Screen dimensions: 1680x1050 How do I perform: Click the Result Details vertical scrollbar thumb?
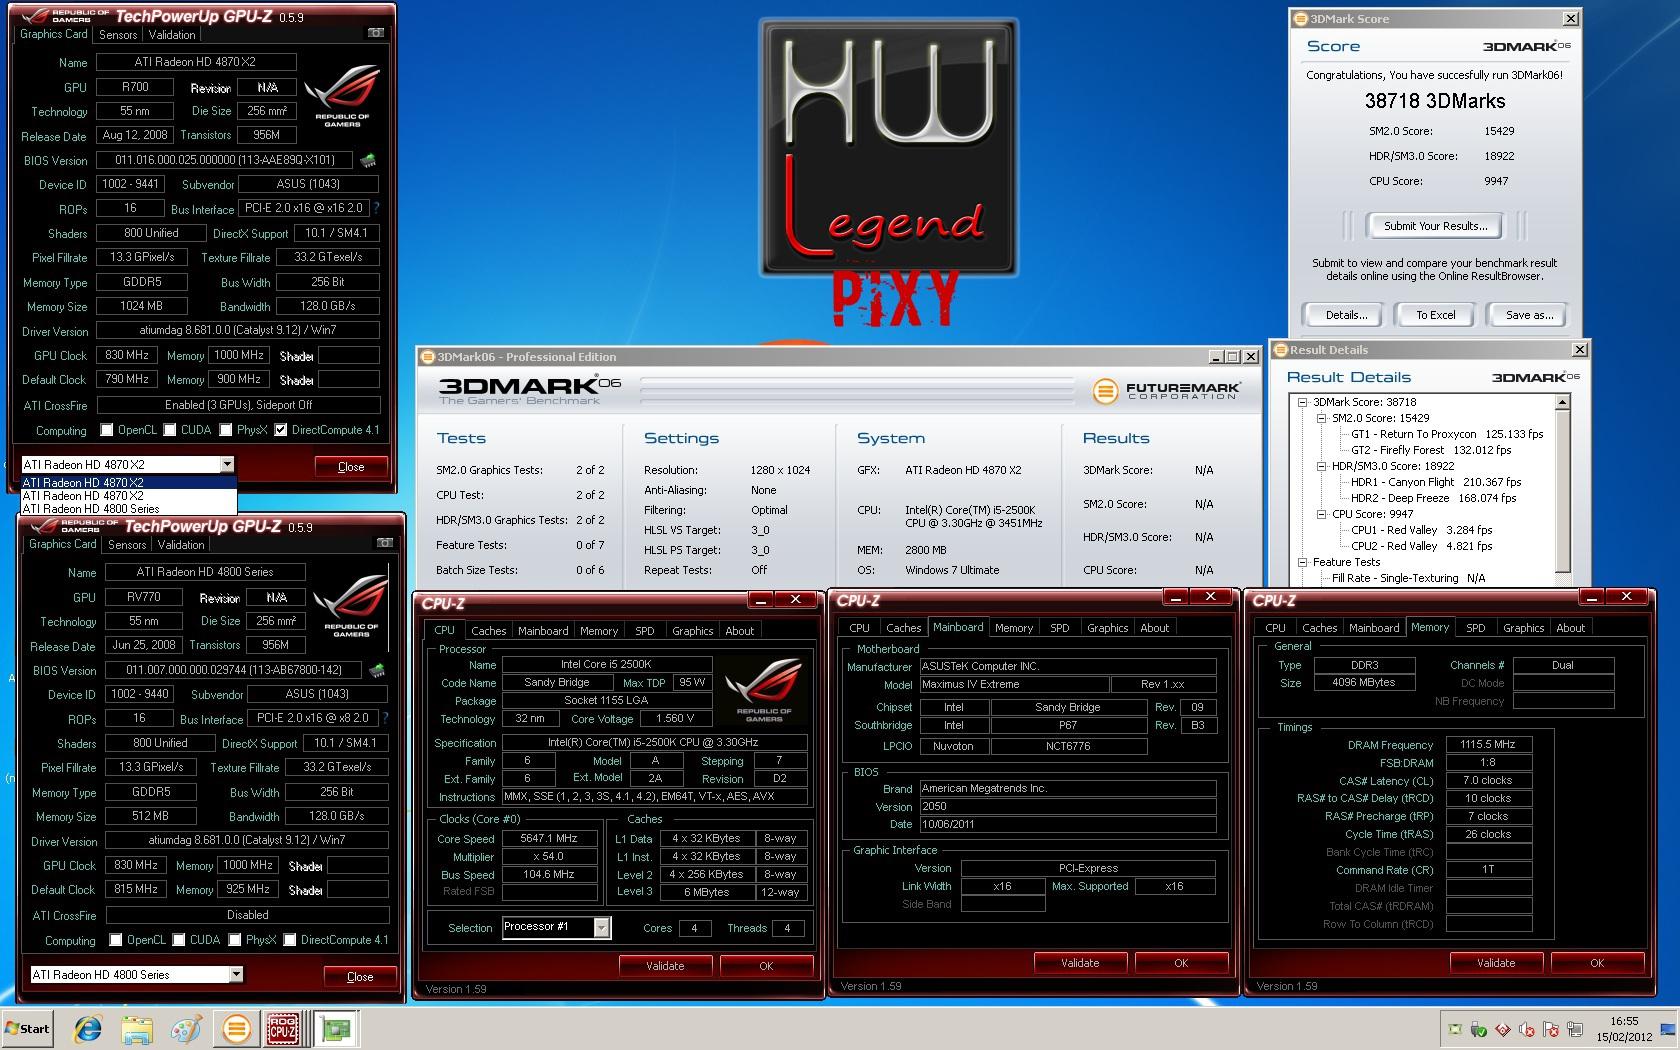[1563, 490]
